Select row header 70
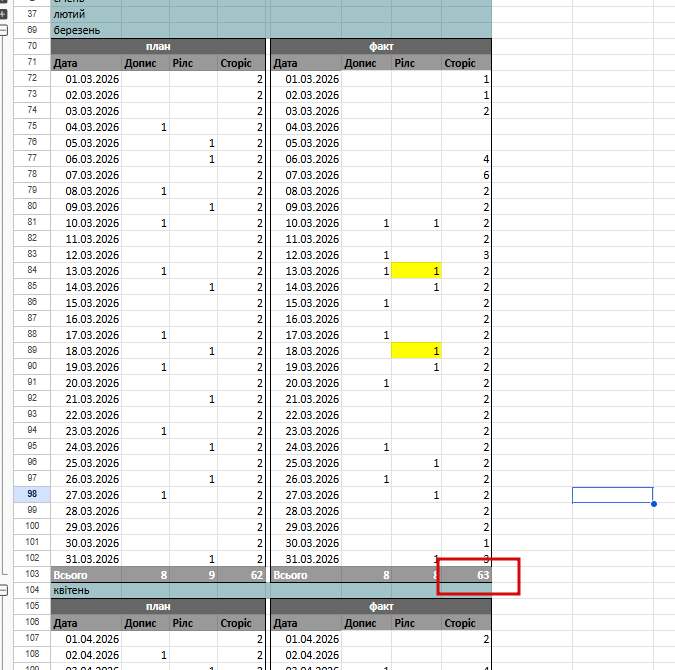The height and width of the screenshot is (670, 675). [32, 46]
